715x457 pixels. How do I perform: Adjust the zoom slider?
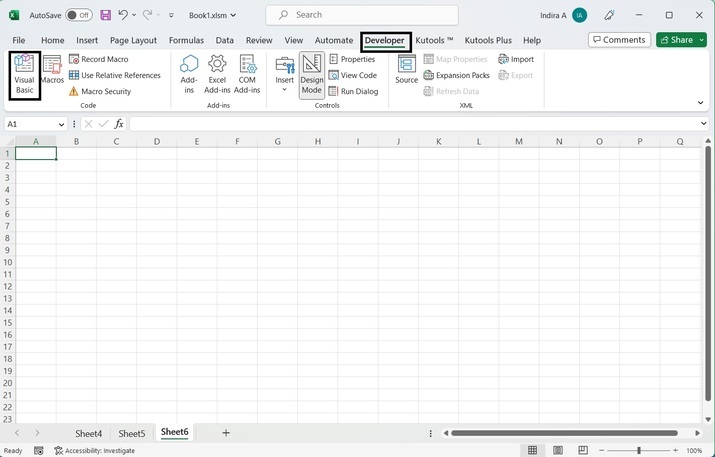[x=639, y=451]
